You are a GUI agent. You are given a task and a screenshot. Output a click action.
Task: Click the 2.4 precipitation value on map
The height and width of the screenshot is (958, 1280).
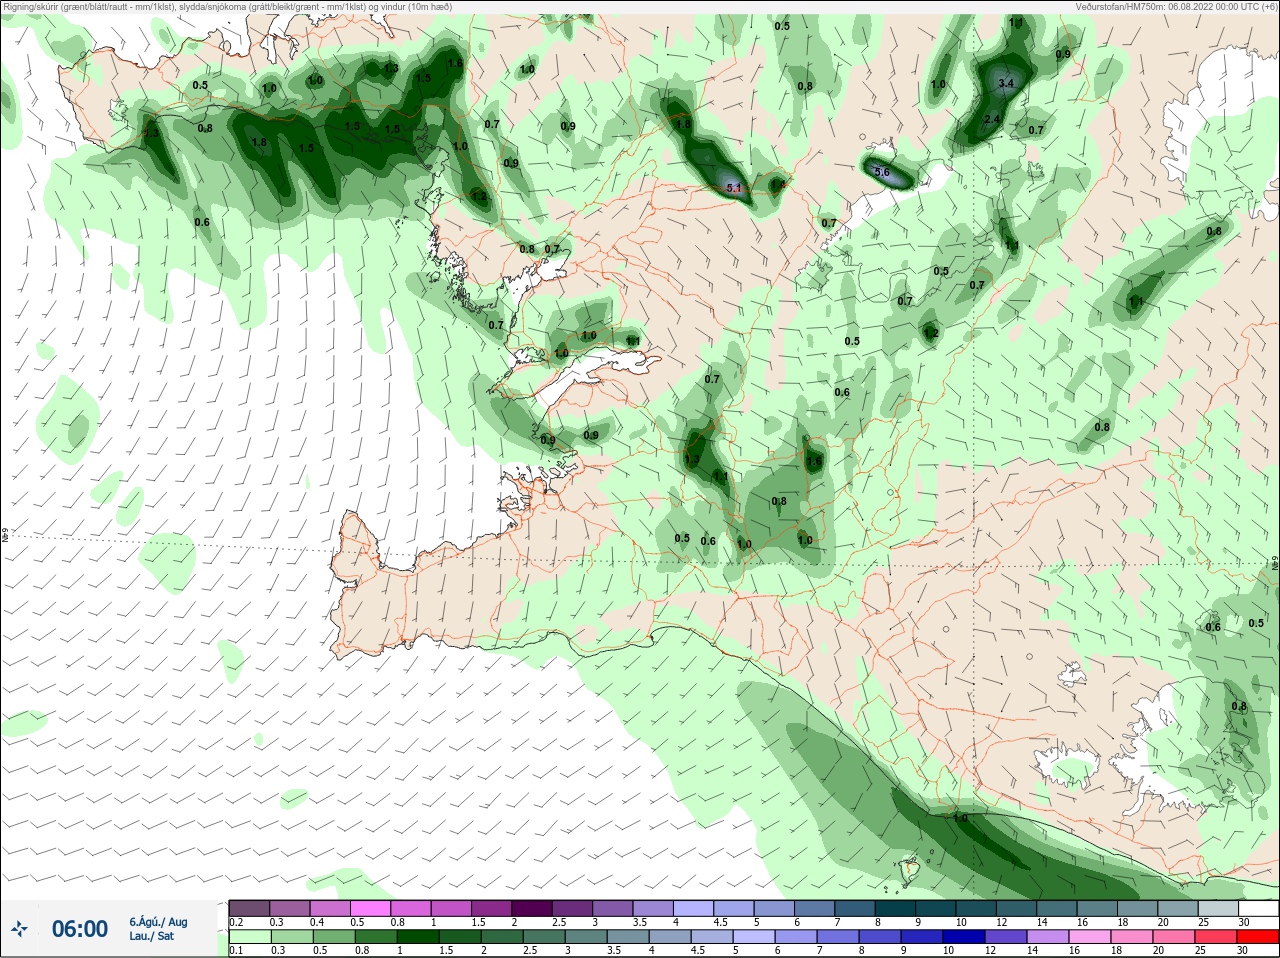tap(991, 120)
